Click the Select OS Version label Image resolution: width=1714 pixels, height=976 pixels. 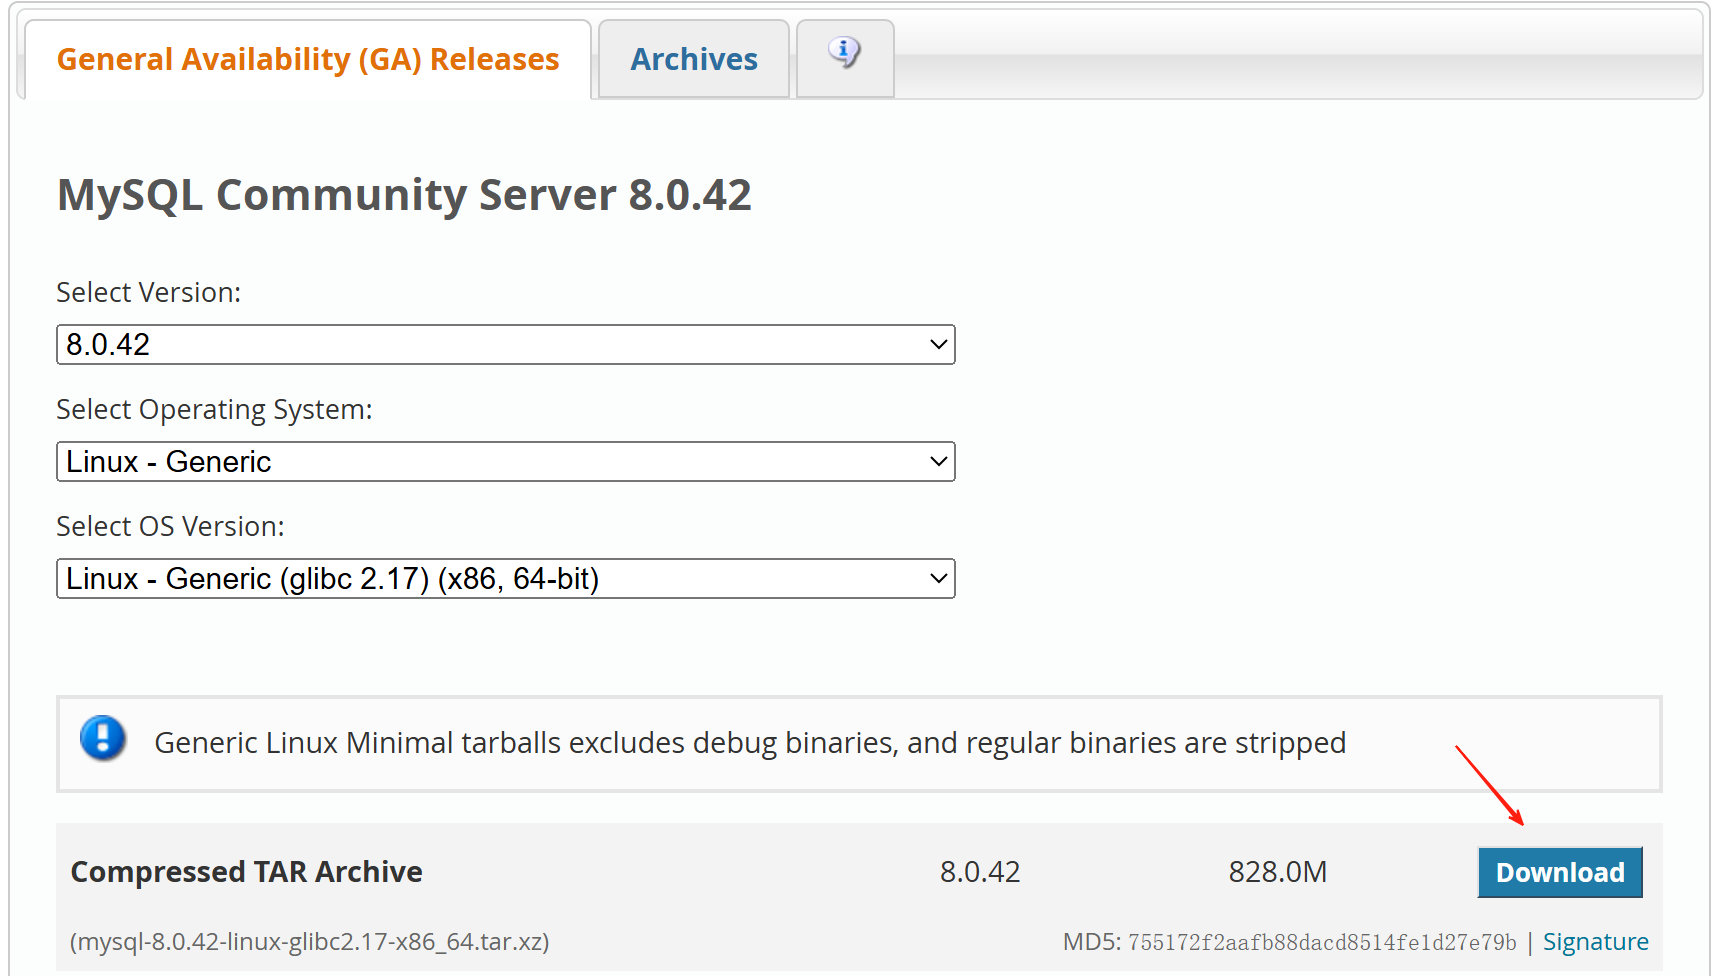pos(171,526)
